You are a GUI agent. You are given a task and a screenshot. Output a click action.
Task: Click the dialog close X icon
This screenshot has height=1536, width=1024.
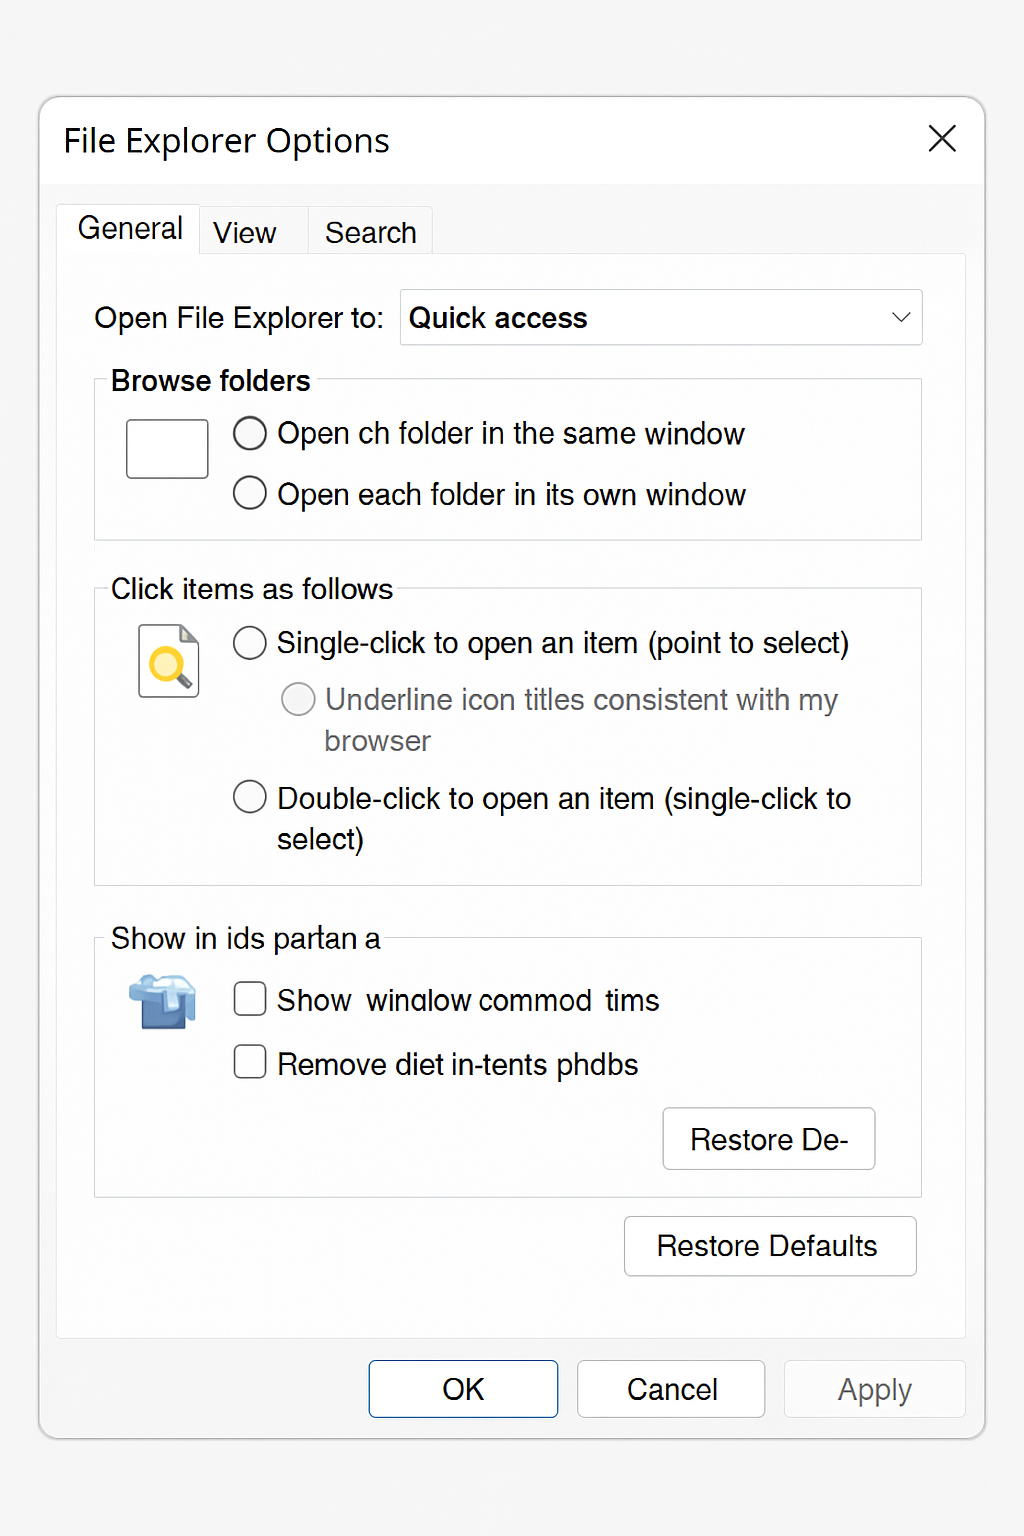(x=941, y=139)
